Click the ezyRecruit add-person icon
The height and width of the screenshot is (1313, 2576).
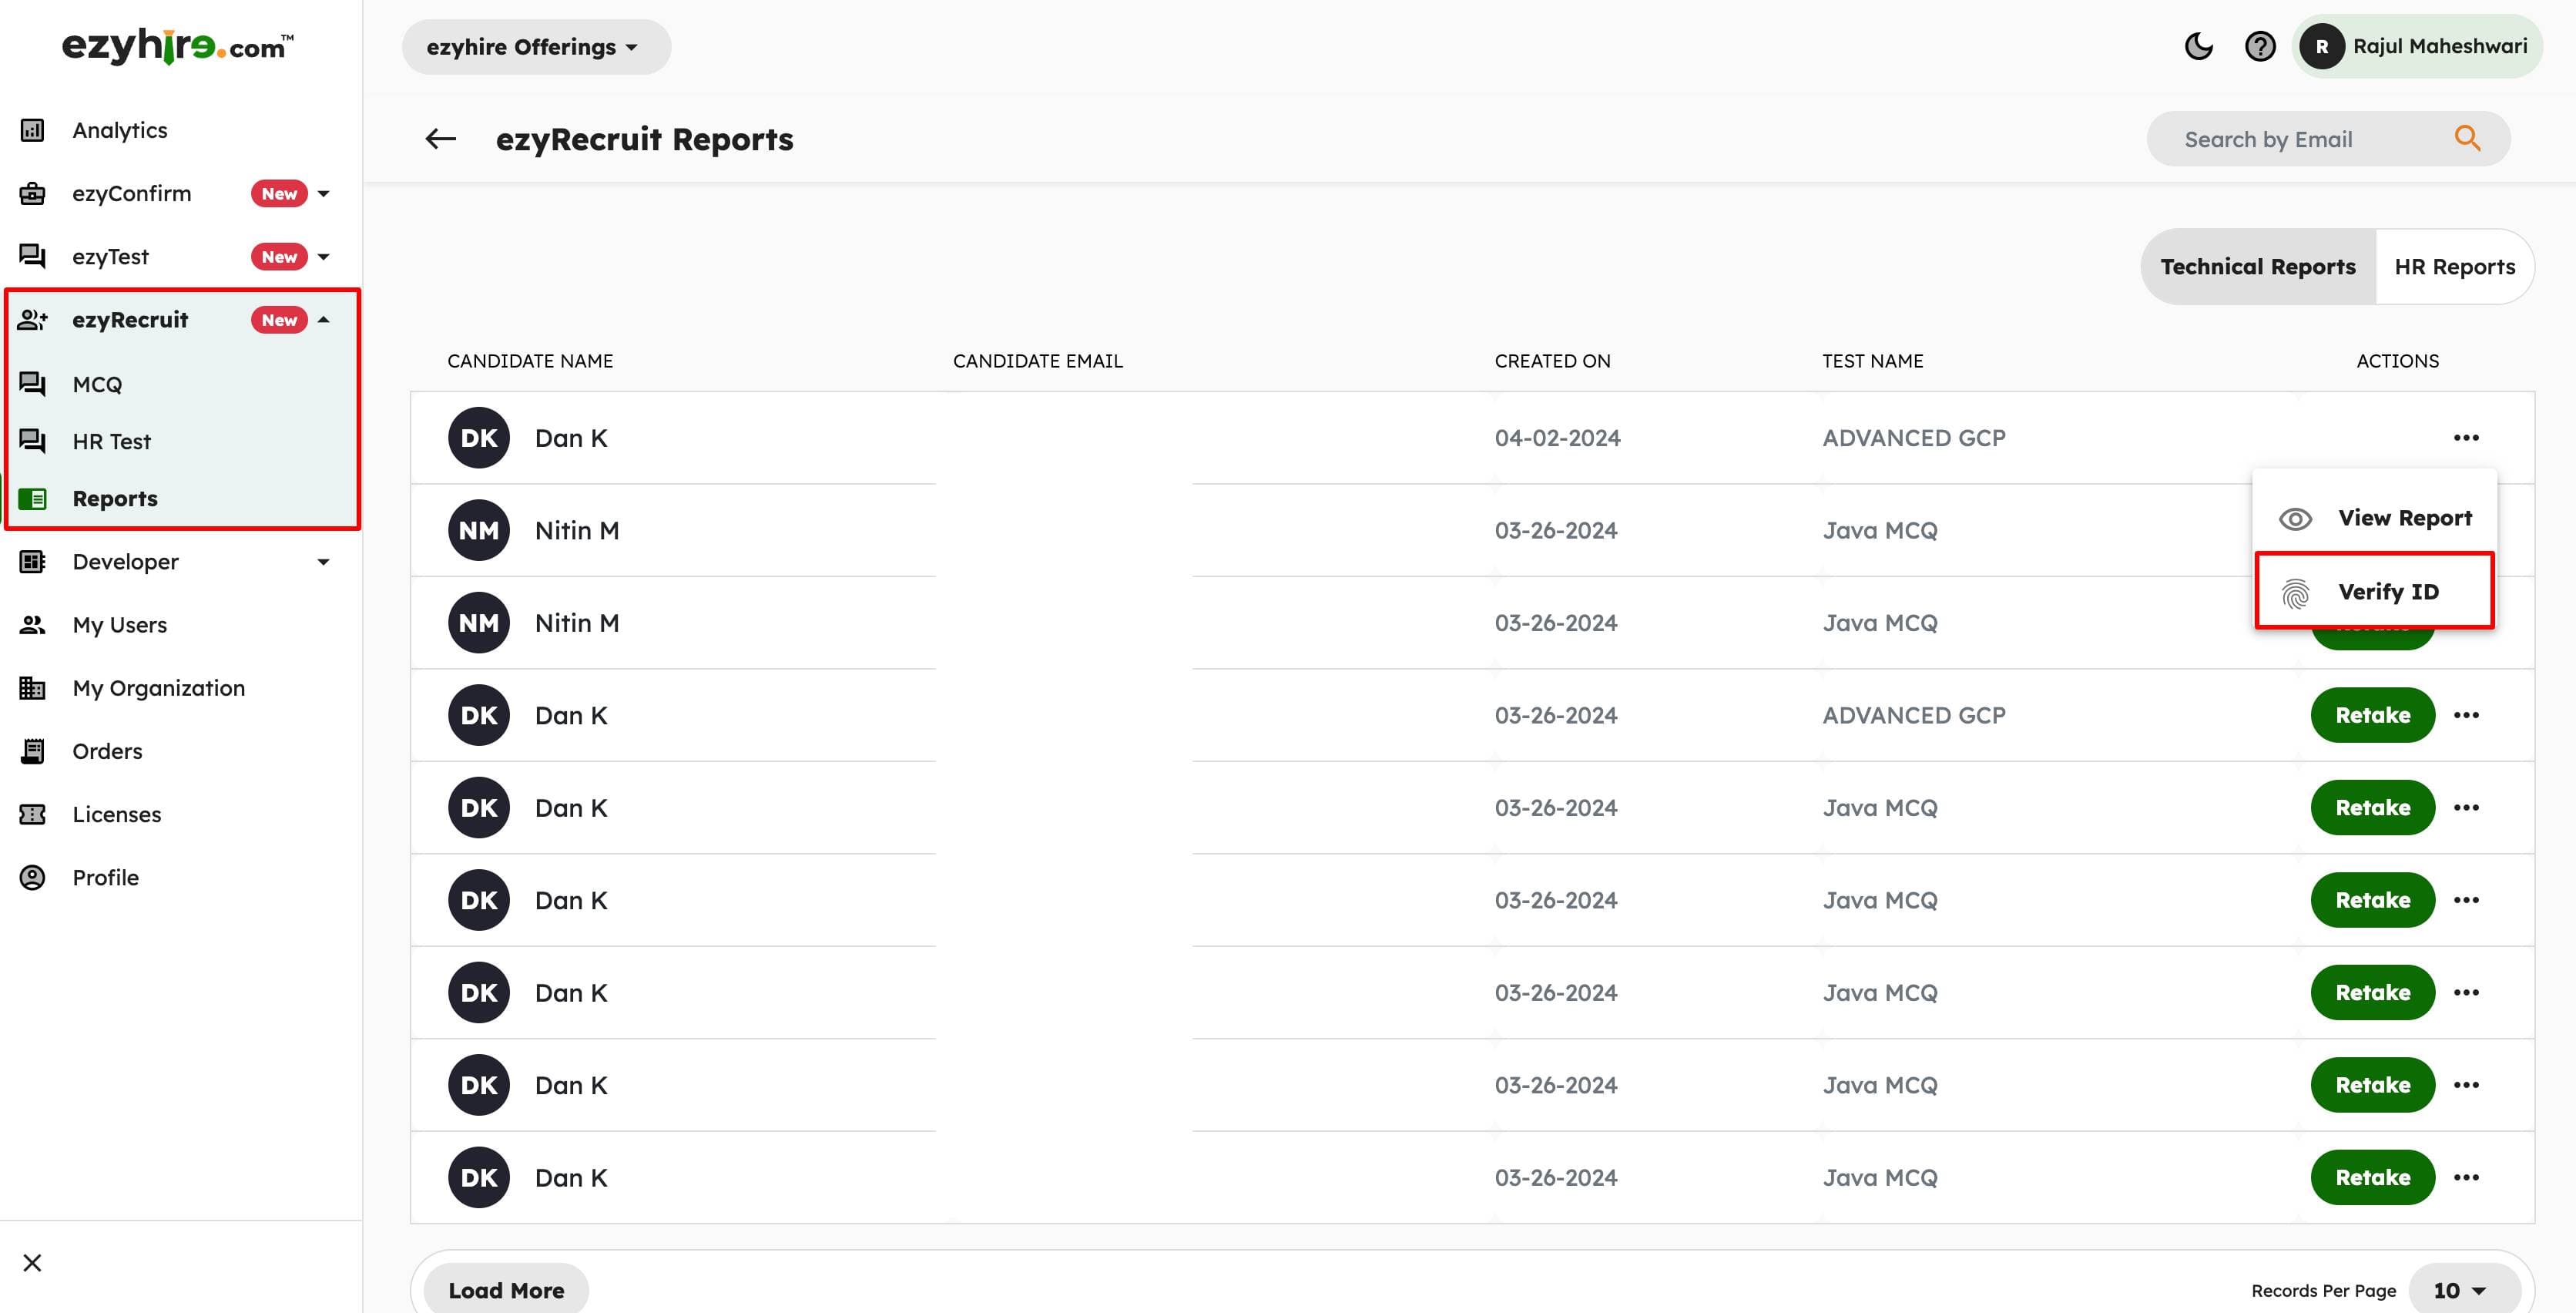coord(33,320)
